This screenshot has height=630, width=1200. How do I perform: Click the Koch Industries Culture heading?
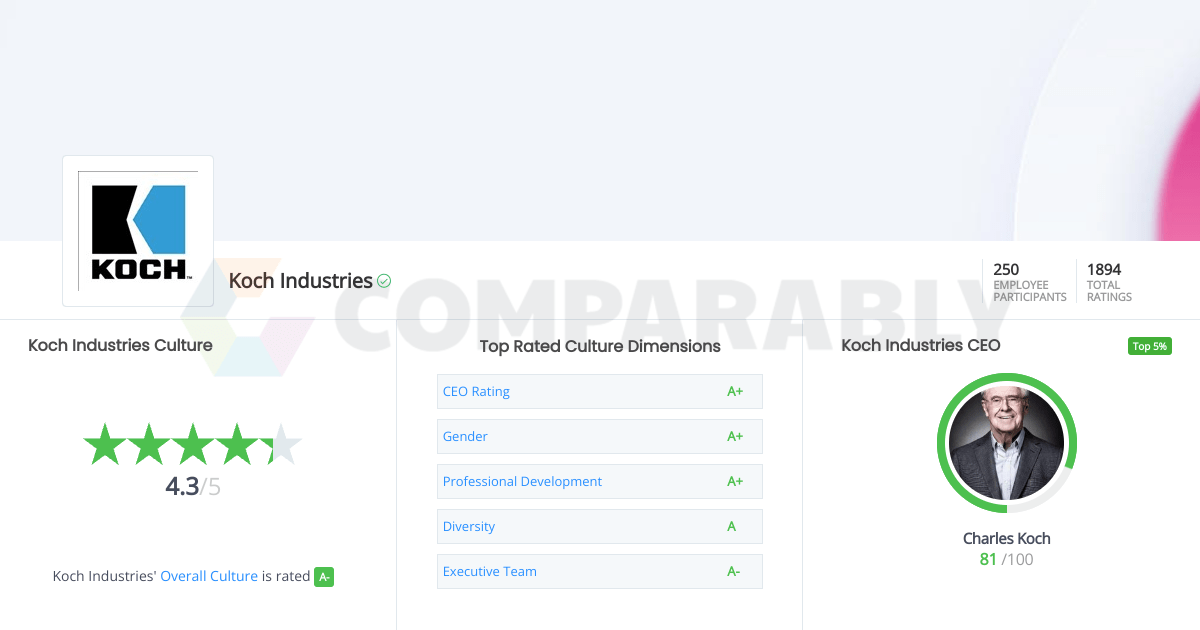tap(120, 345)
